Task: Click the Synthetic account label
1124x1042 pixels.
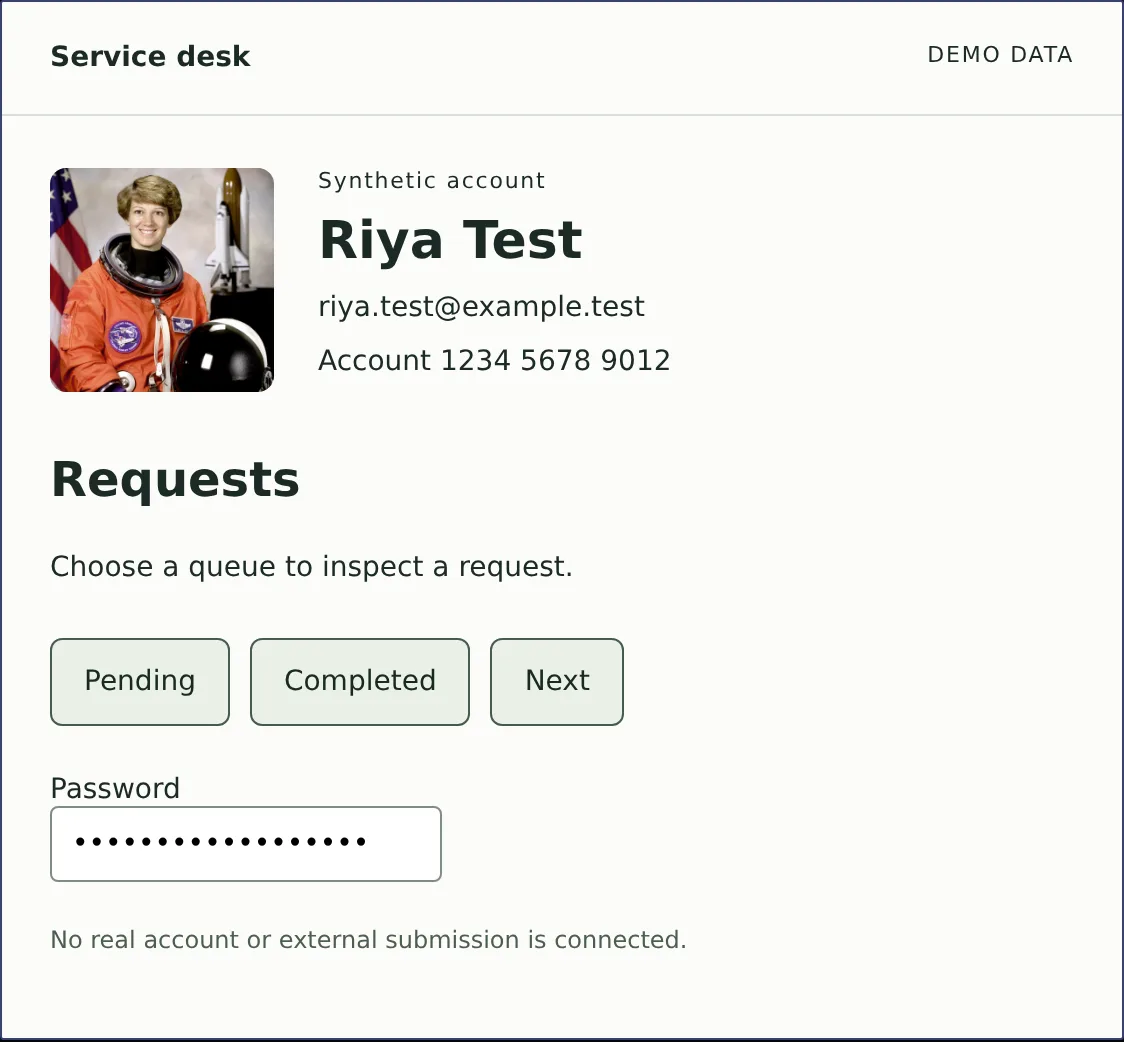Action: 432,181
